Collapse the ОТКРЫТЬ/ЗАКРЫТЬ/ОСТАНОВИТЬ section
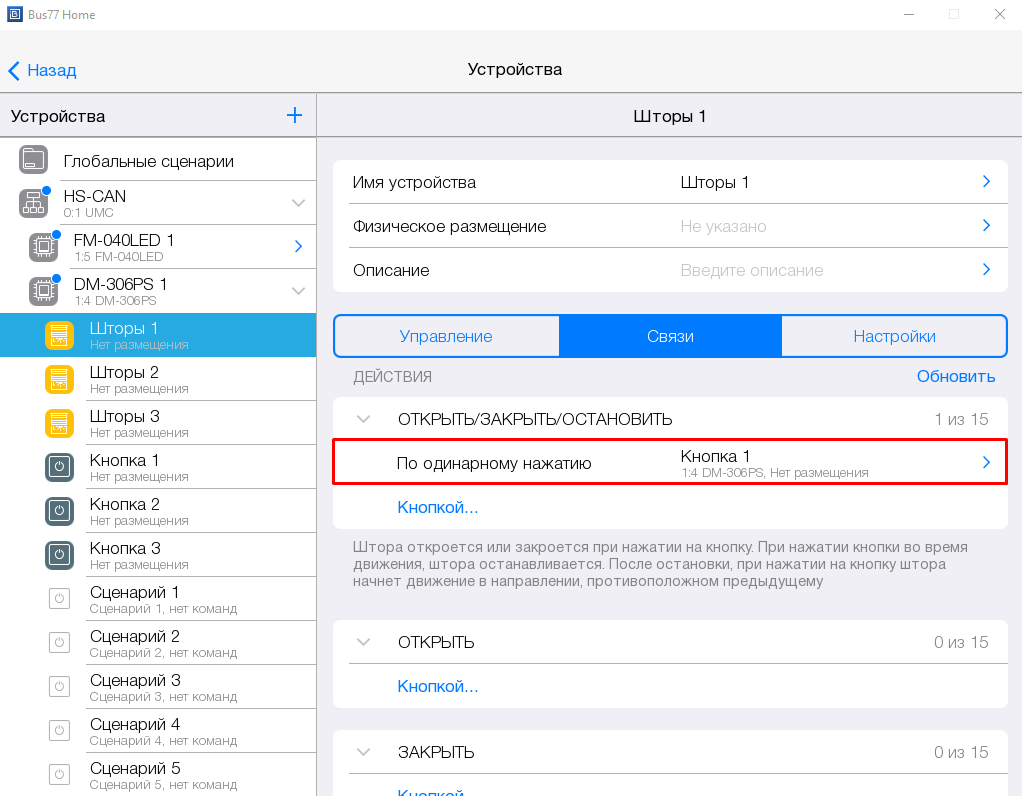 coord(364,419)
